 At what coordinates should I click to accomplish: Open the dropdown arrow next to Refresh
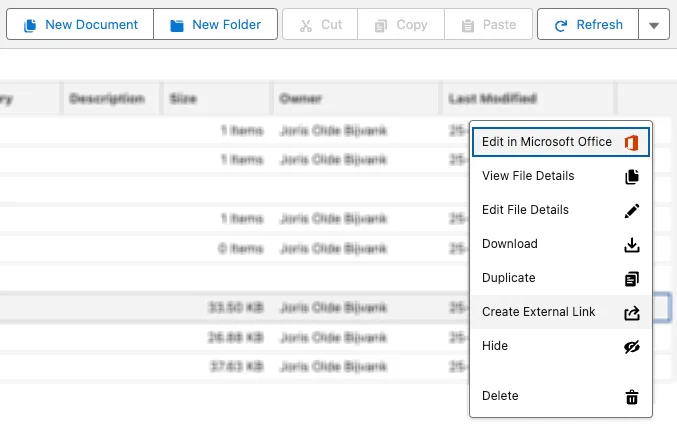pyautogui.click(x=654, y=25)
